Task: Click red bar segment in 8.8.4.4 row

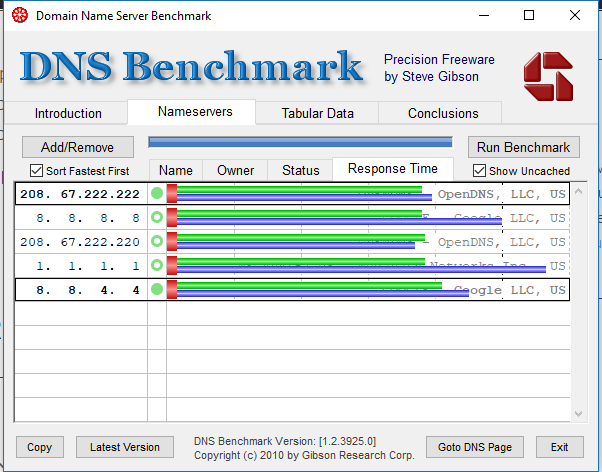Action: 172,289
